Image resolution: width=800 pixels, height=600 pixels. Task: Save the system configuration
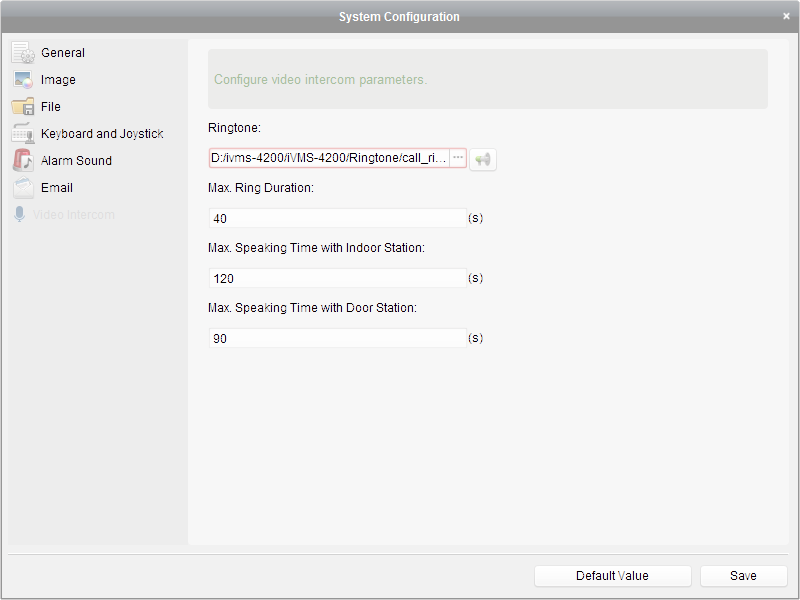pos(743,576)
